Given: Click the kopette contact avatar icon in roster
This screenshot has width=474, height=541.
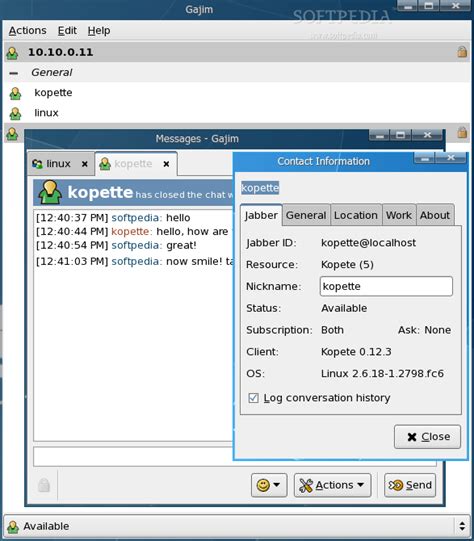Looking at the screenshot, I should tap(15, 93).
